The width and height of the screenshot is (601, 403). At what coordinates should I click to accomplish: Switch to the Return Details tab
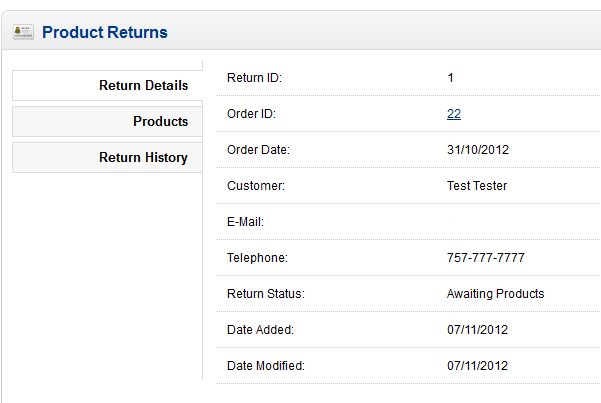[x=143, y=86]
